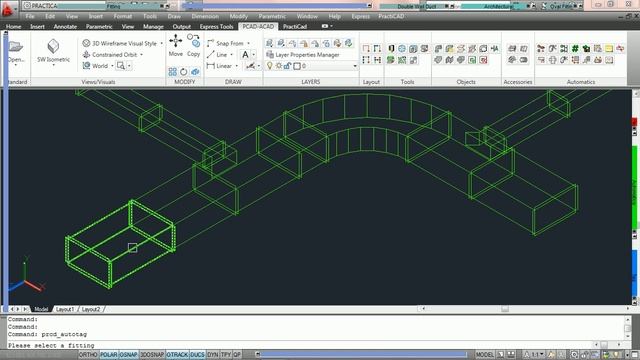Click the layer color square swatch
This screenshot has width=640, height=360.
pos(297,66)
